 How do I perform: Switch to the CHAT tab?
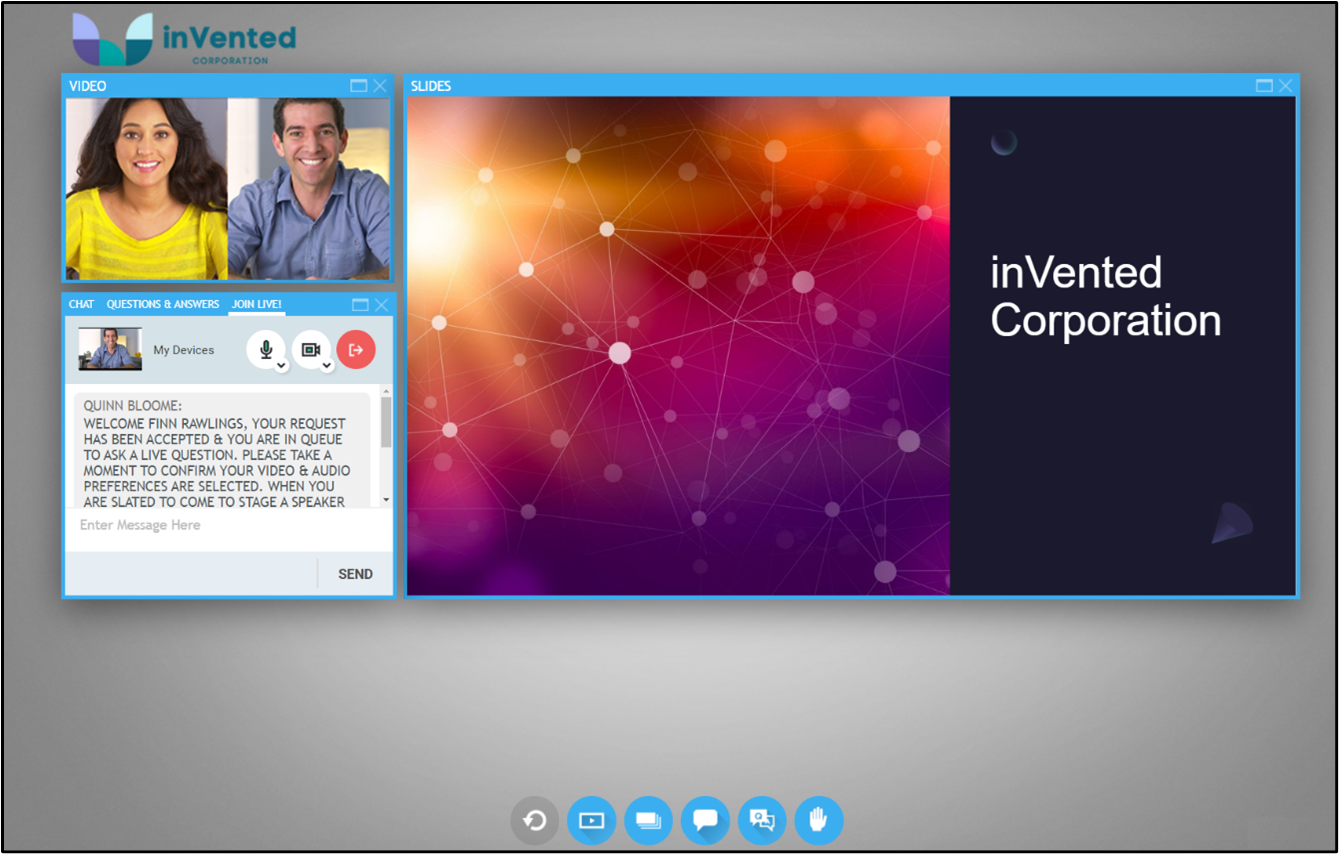point(81,304)
